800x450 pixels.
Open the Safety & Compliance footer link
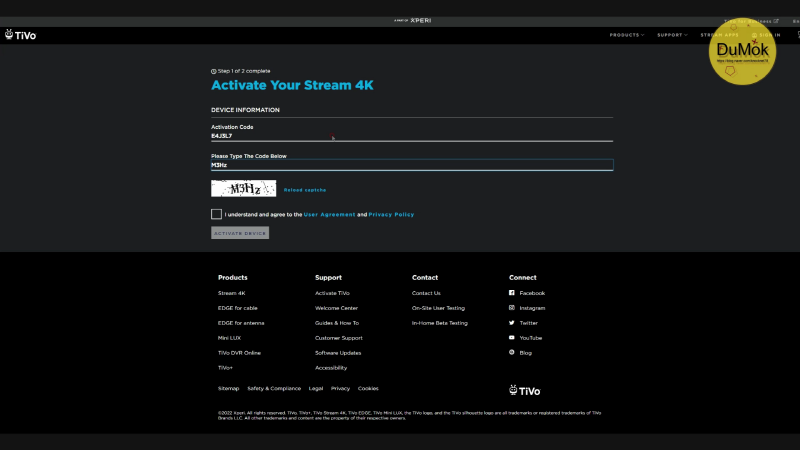(274, 388)
